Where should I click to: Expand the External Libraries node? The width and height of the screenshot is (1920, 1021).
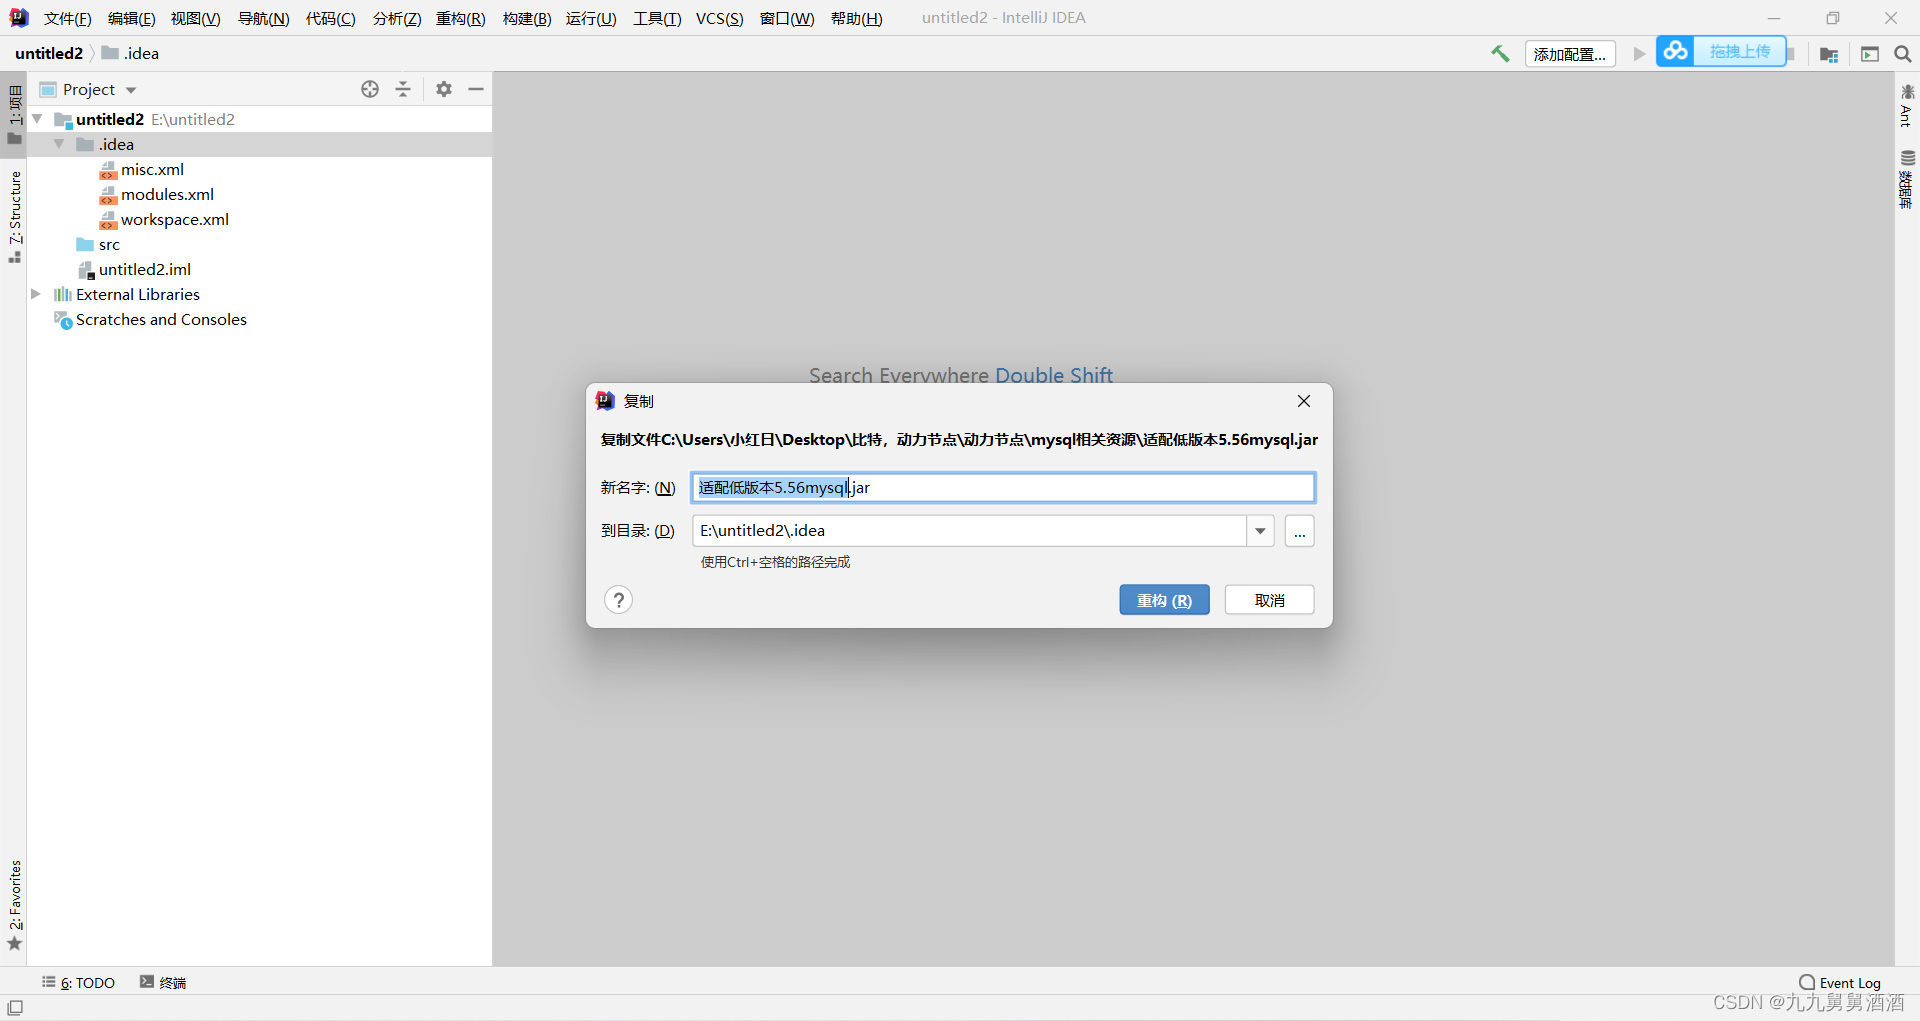point(36,294)
